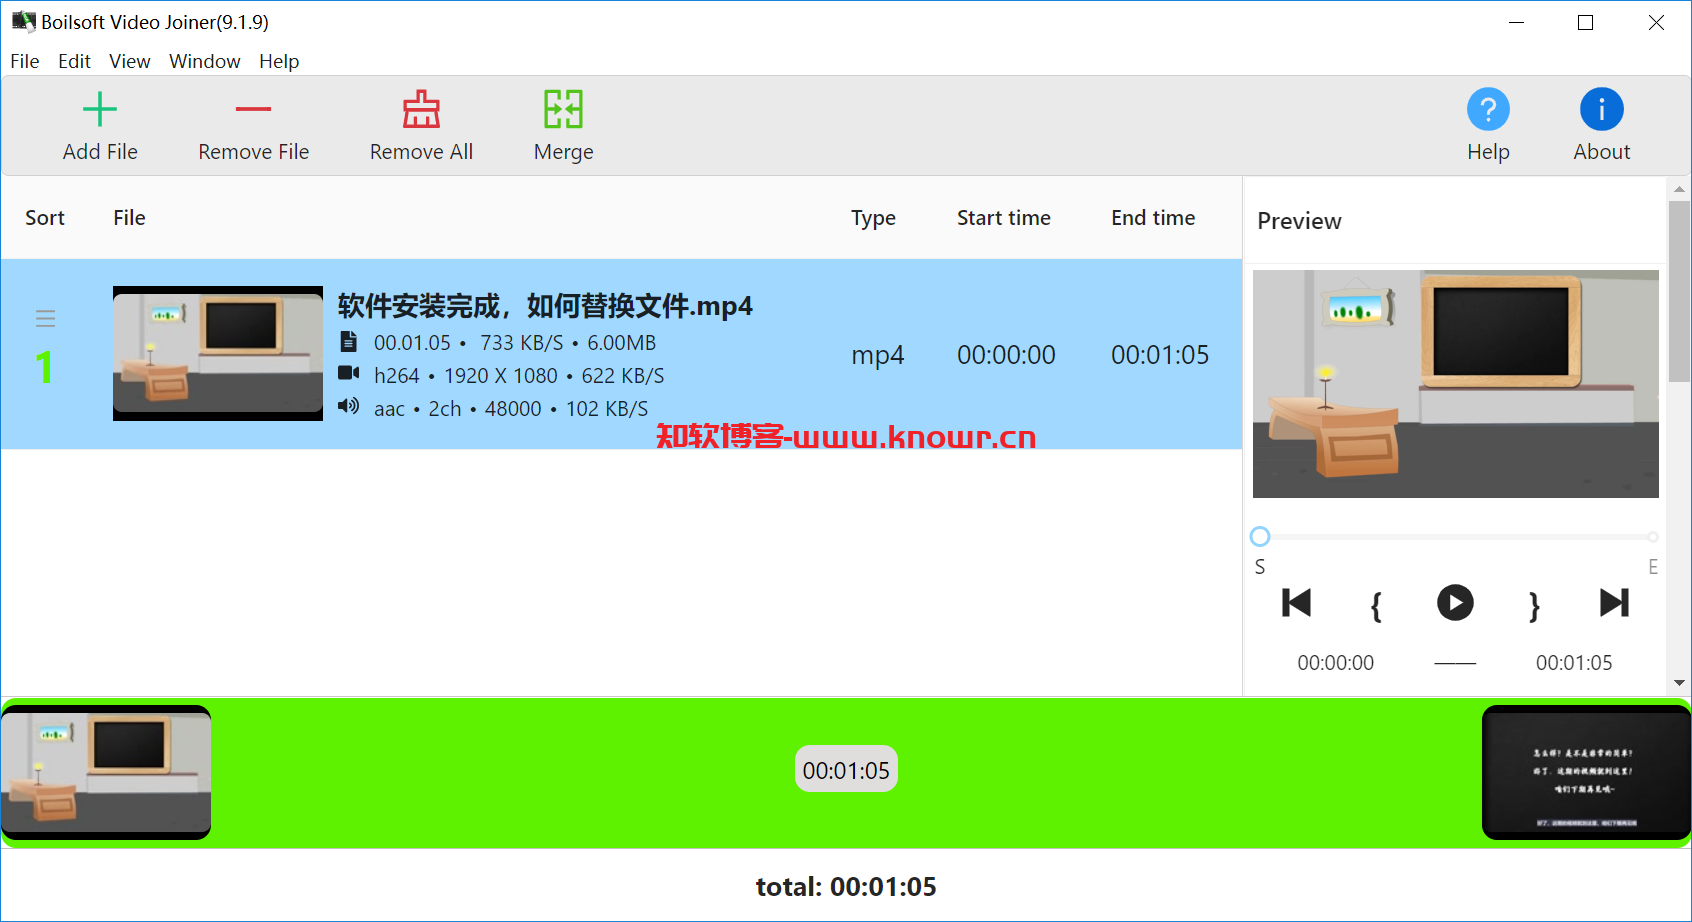
Task: Click the Remove File label
Action: [253, 152]
